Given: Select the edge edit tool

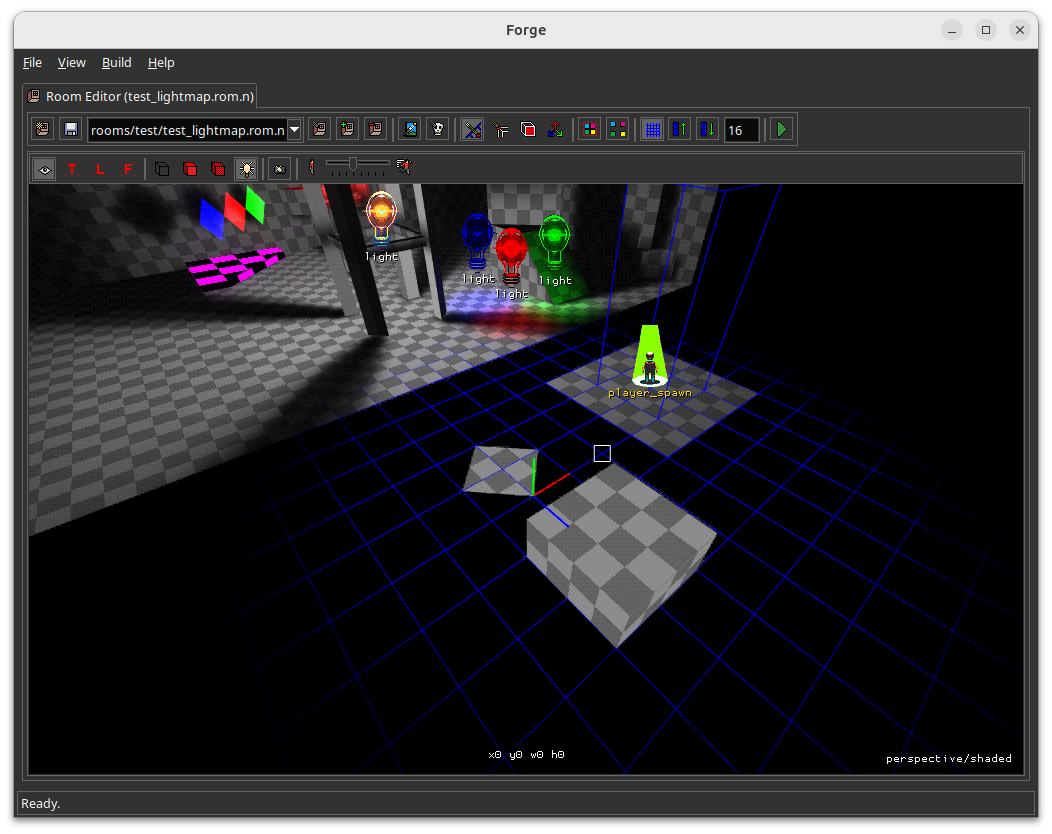Looking at the screenshot, I should pyautogui.click(x=501, y=129).
